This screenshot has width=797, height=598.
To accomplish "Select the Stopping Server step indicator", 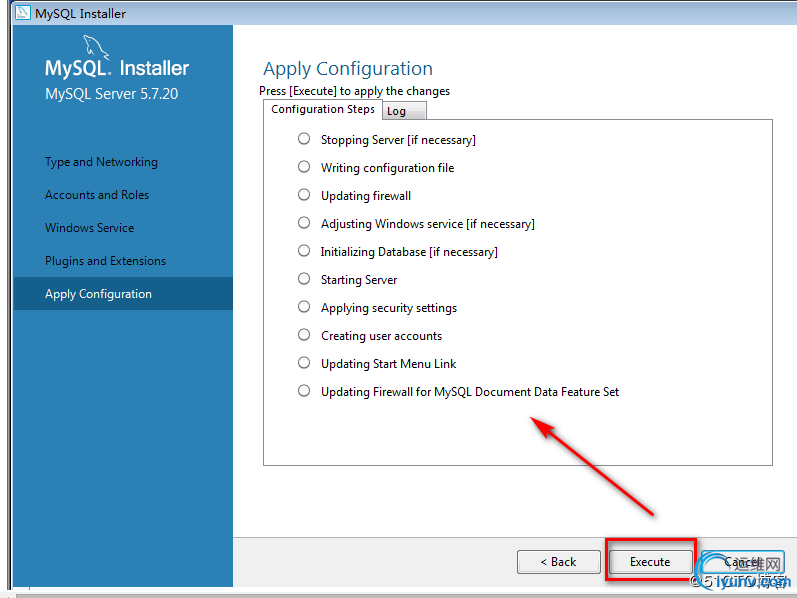I will pyautogui.click(x=304, y=138).
